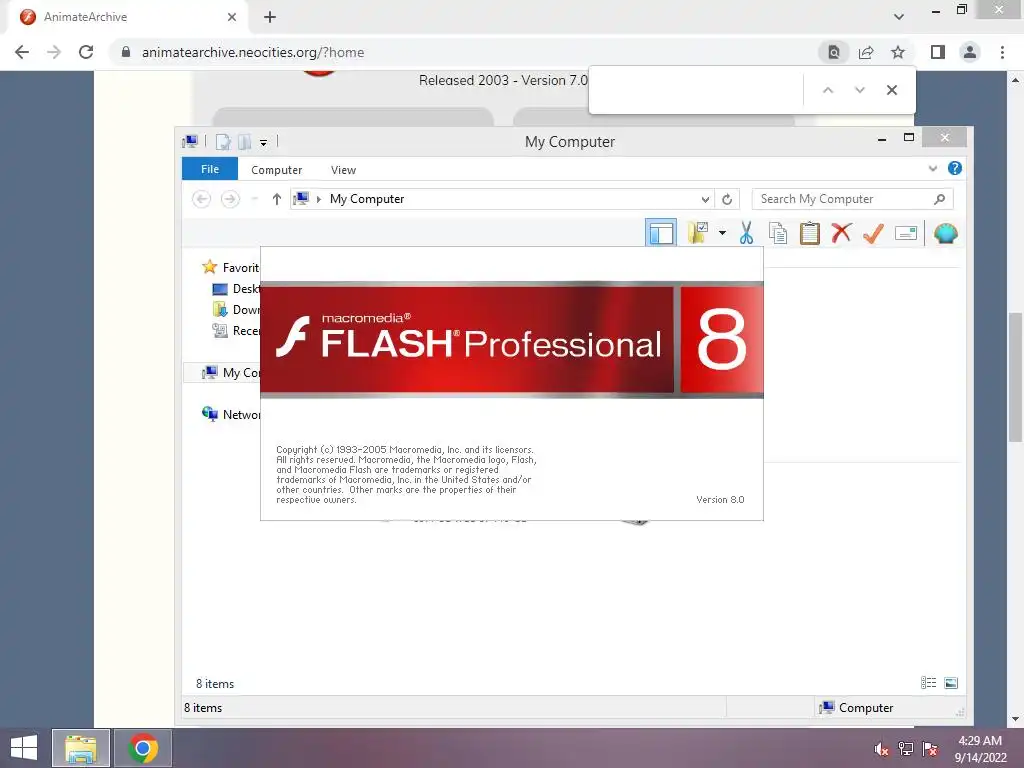The width and height of the screenshot is (1024, 768).
Task: Open a new Chrome tab
Action: tap(270, 17)
